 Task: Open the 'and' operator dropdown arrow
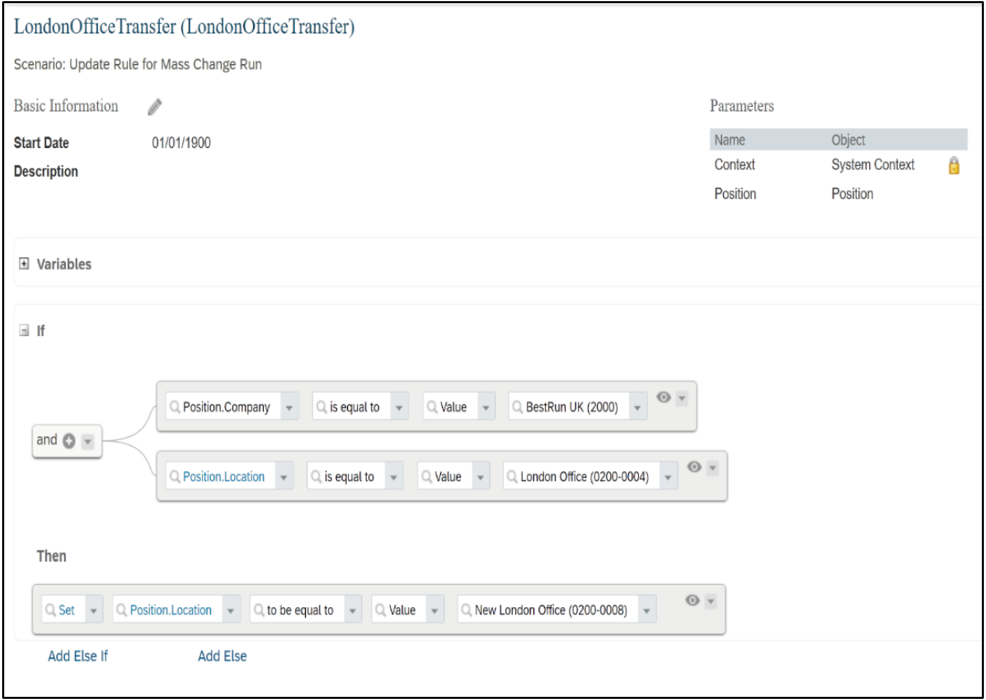click(x=87, y=442)
